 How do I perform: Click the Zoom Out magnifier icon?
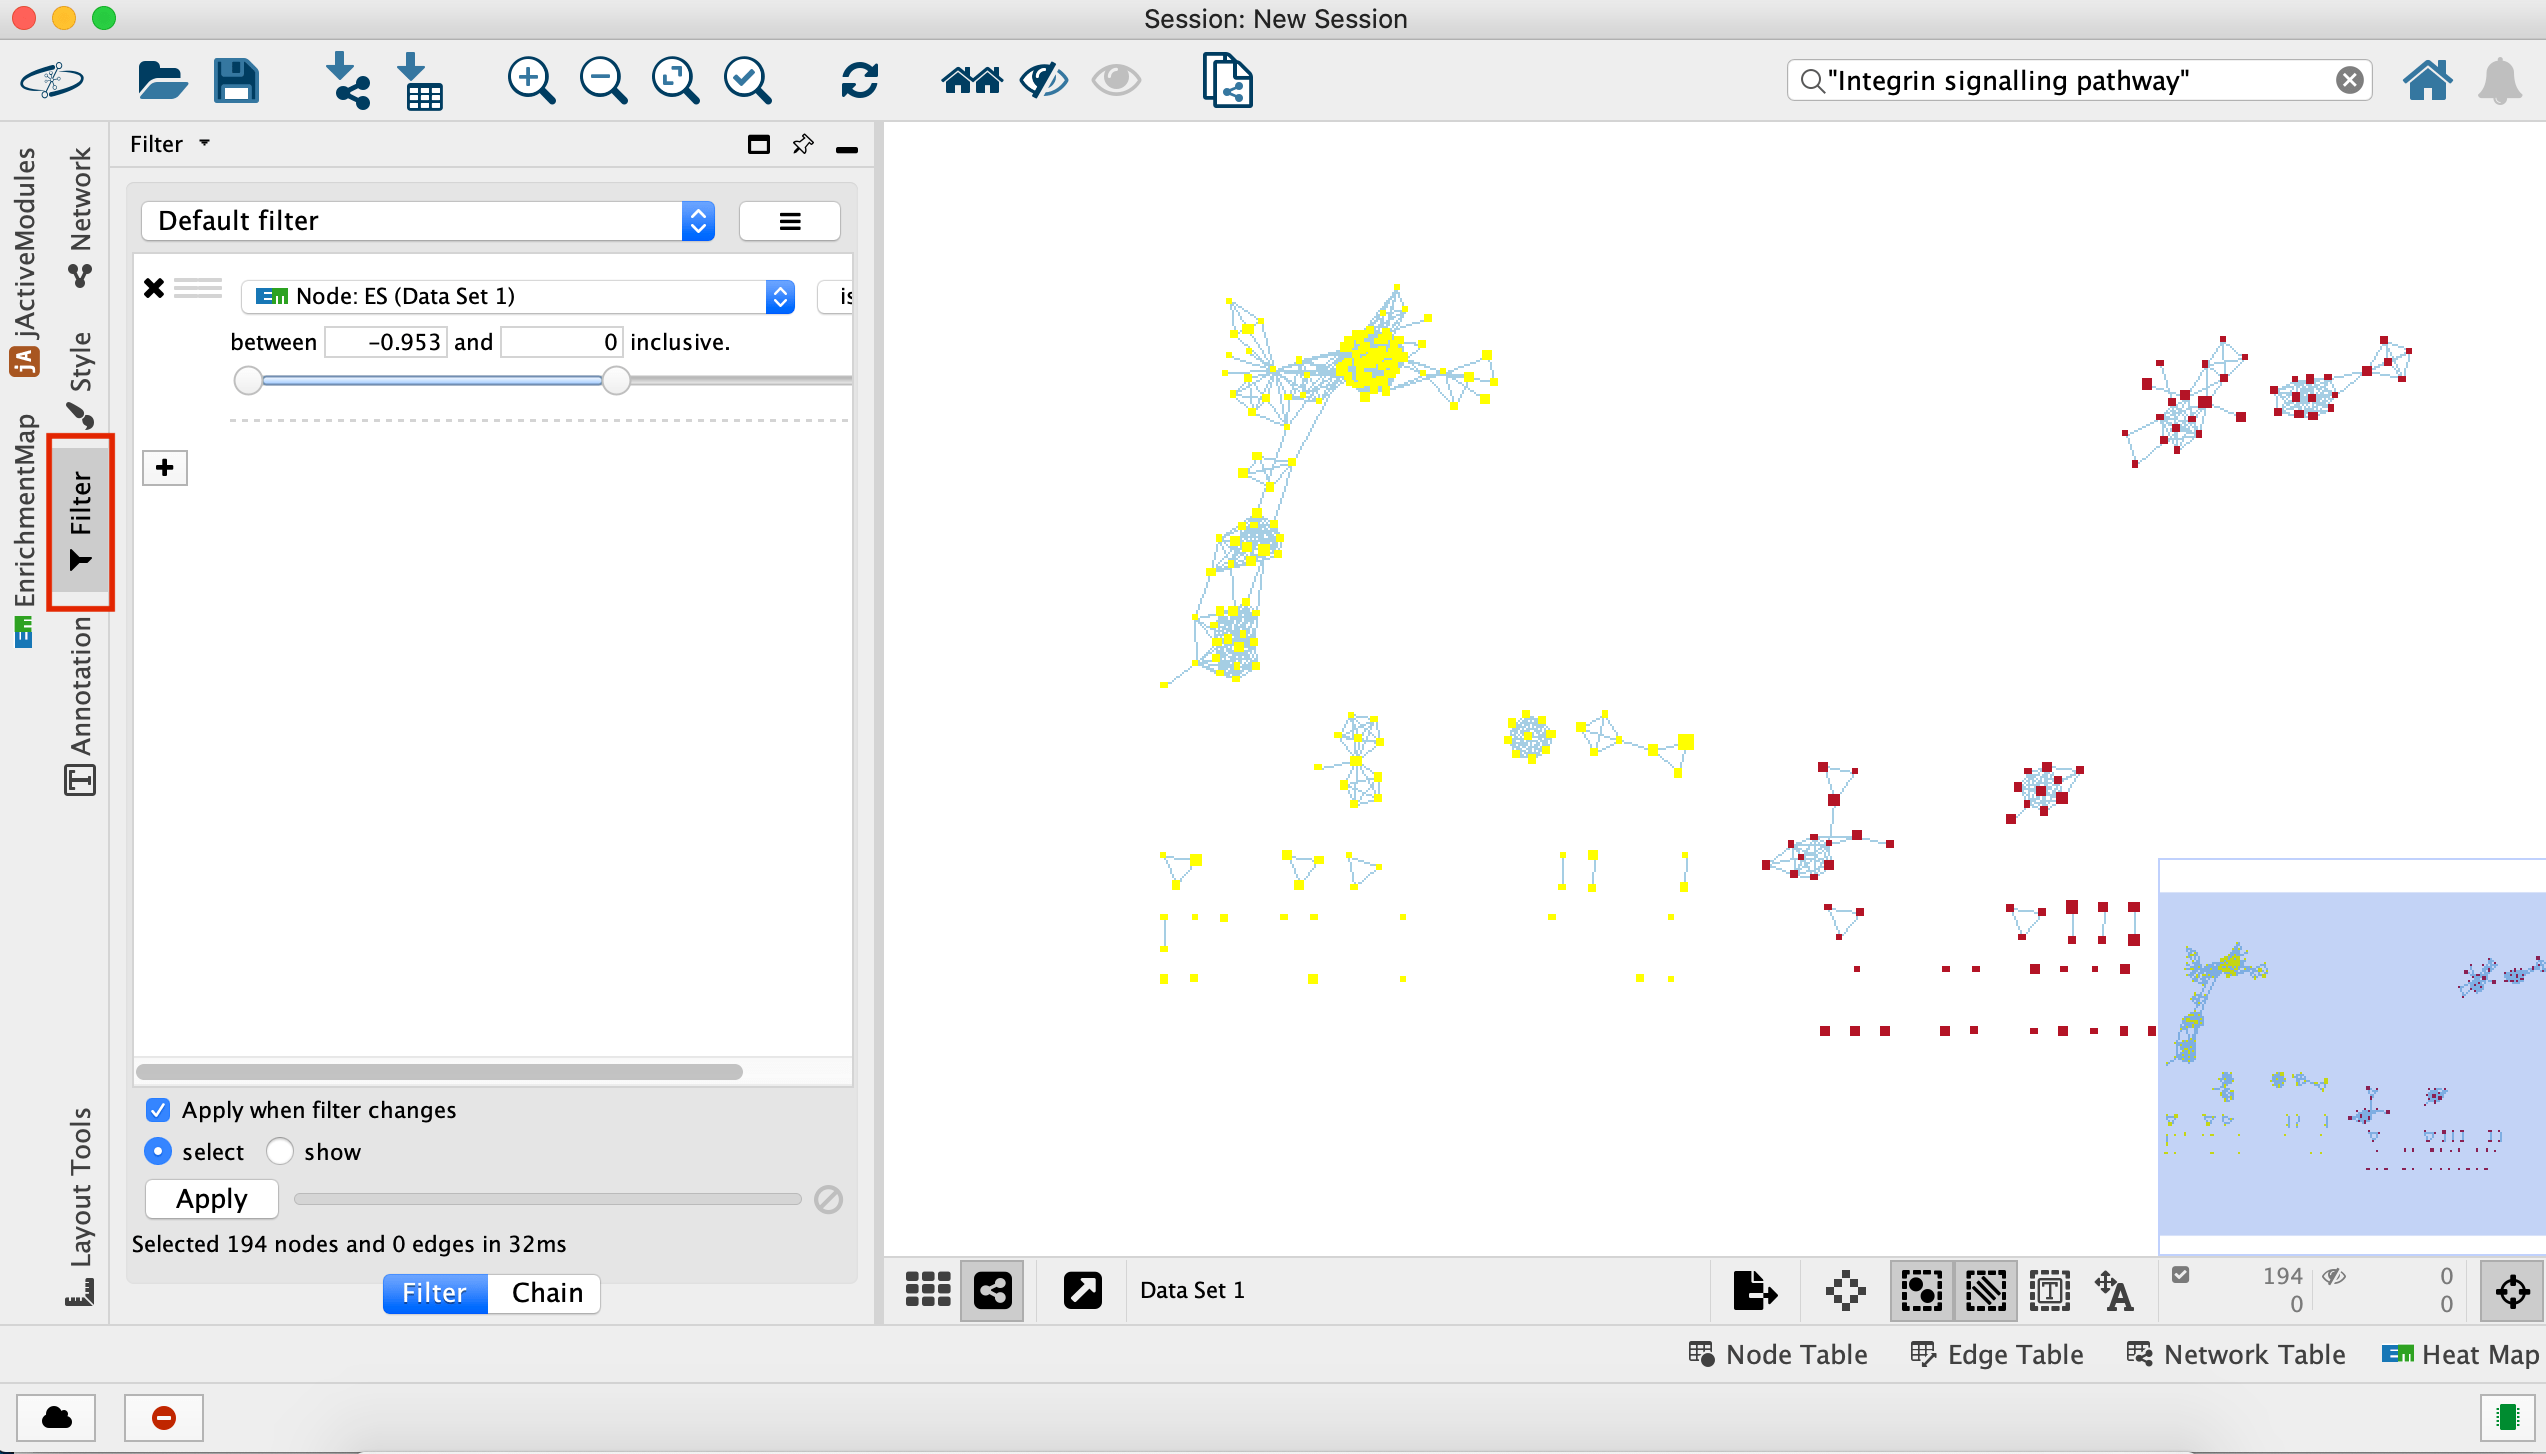603,80
